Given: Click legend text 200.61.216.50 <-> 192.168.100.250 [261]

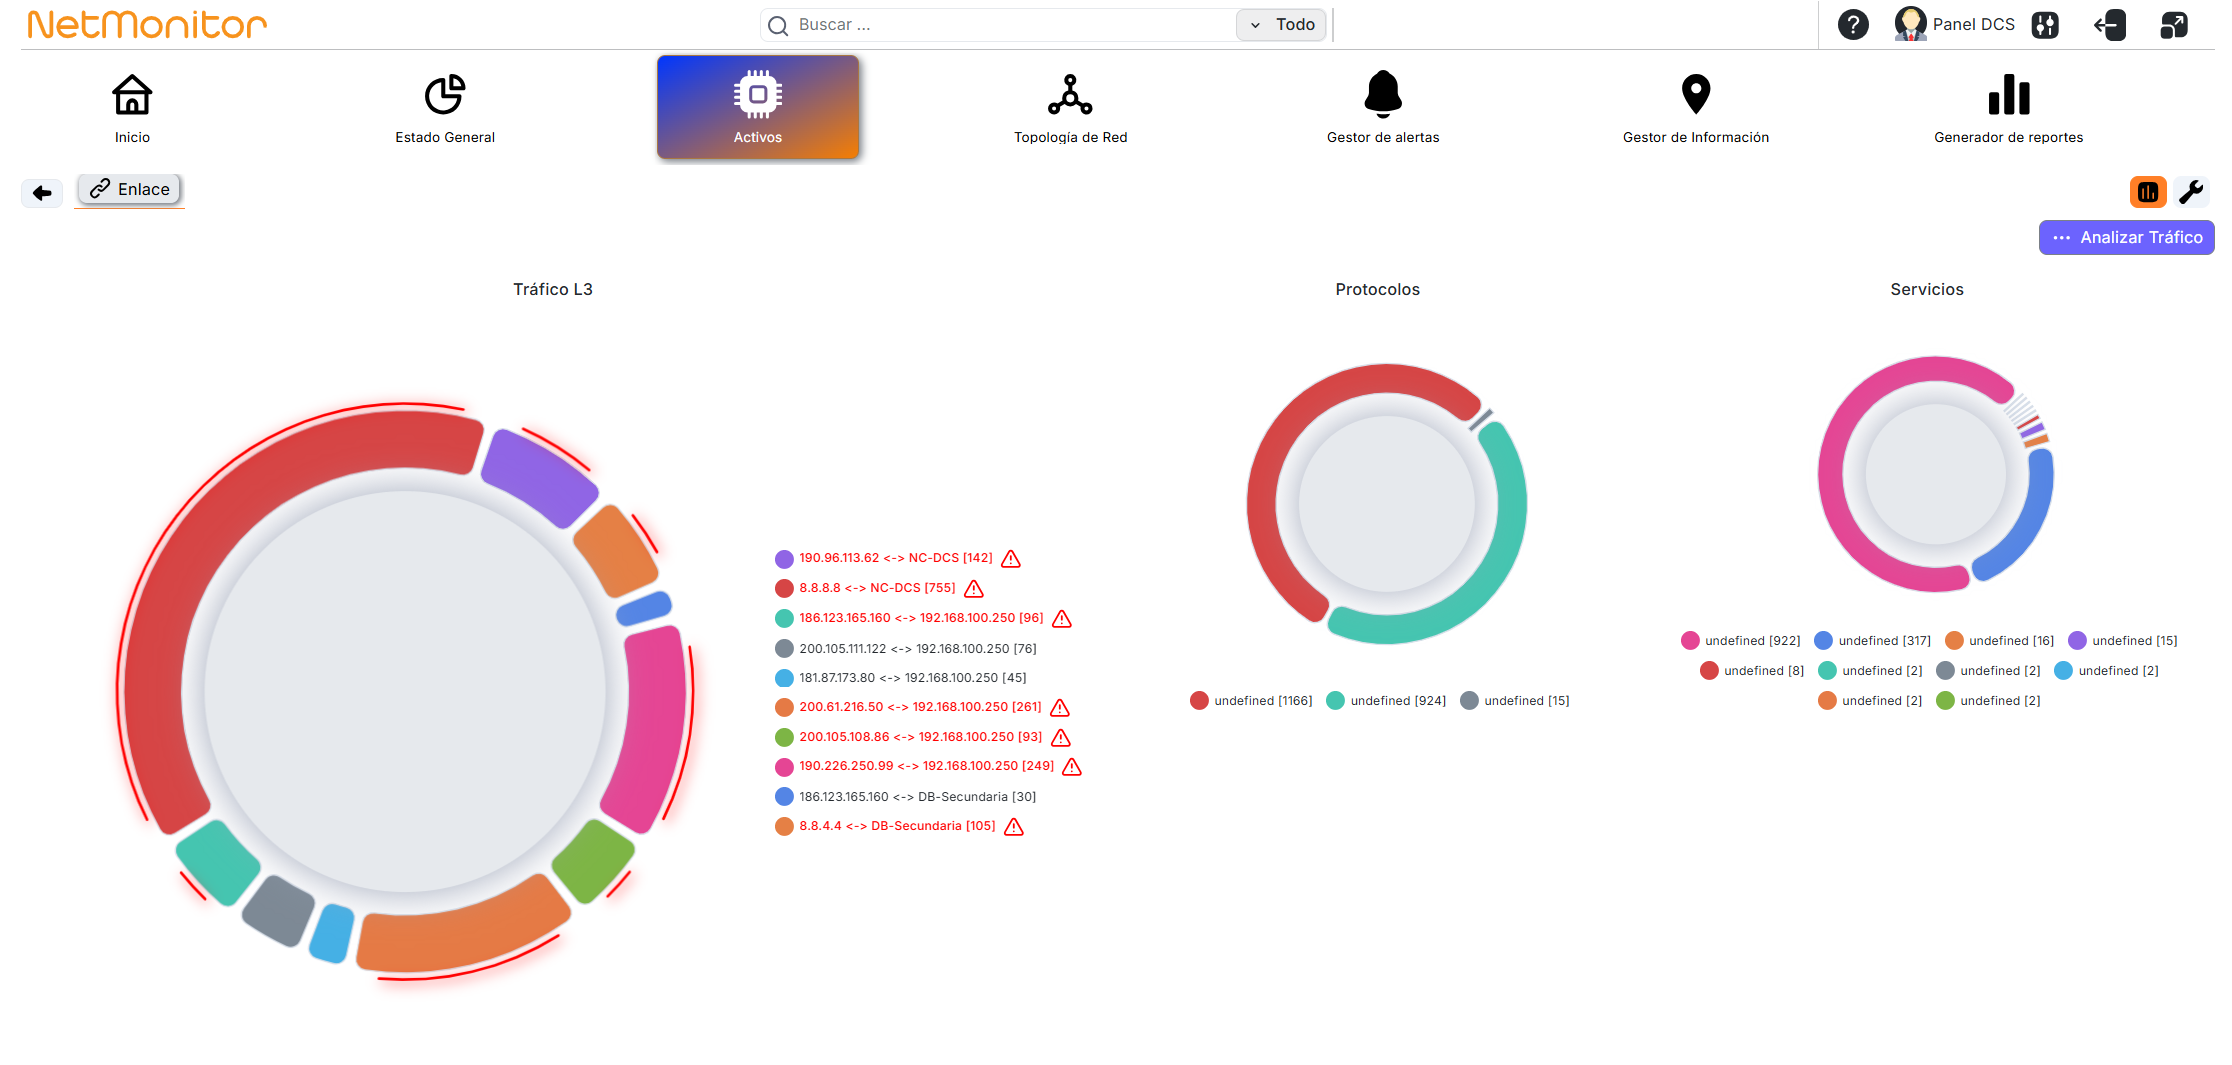Looking at the screenshot, I should click(920, 707).
